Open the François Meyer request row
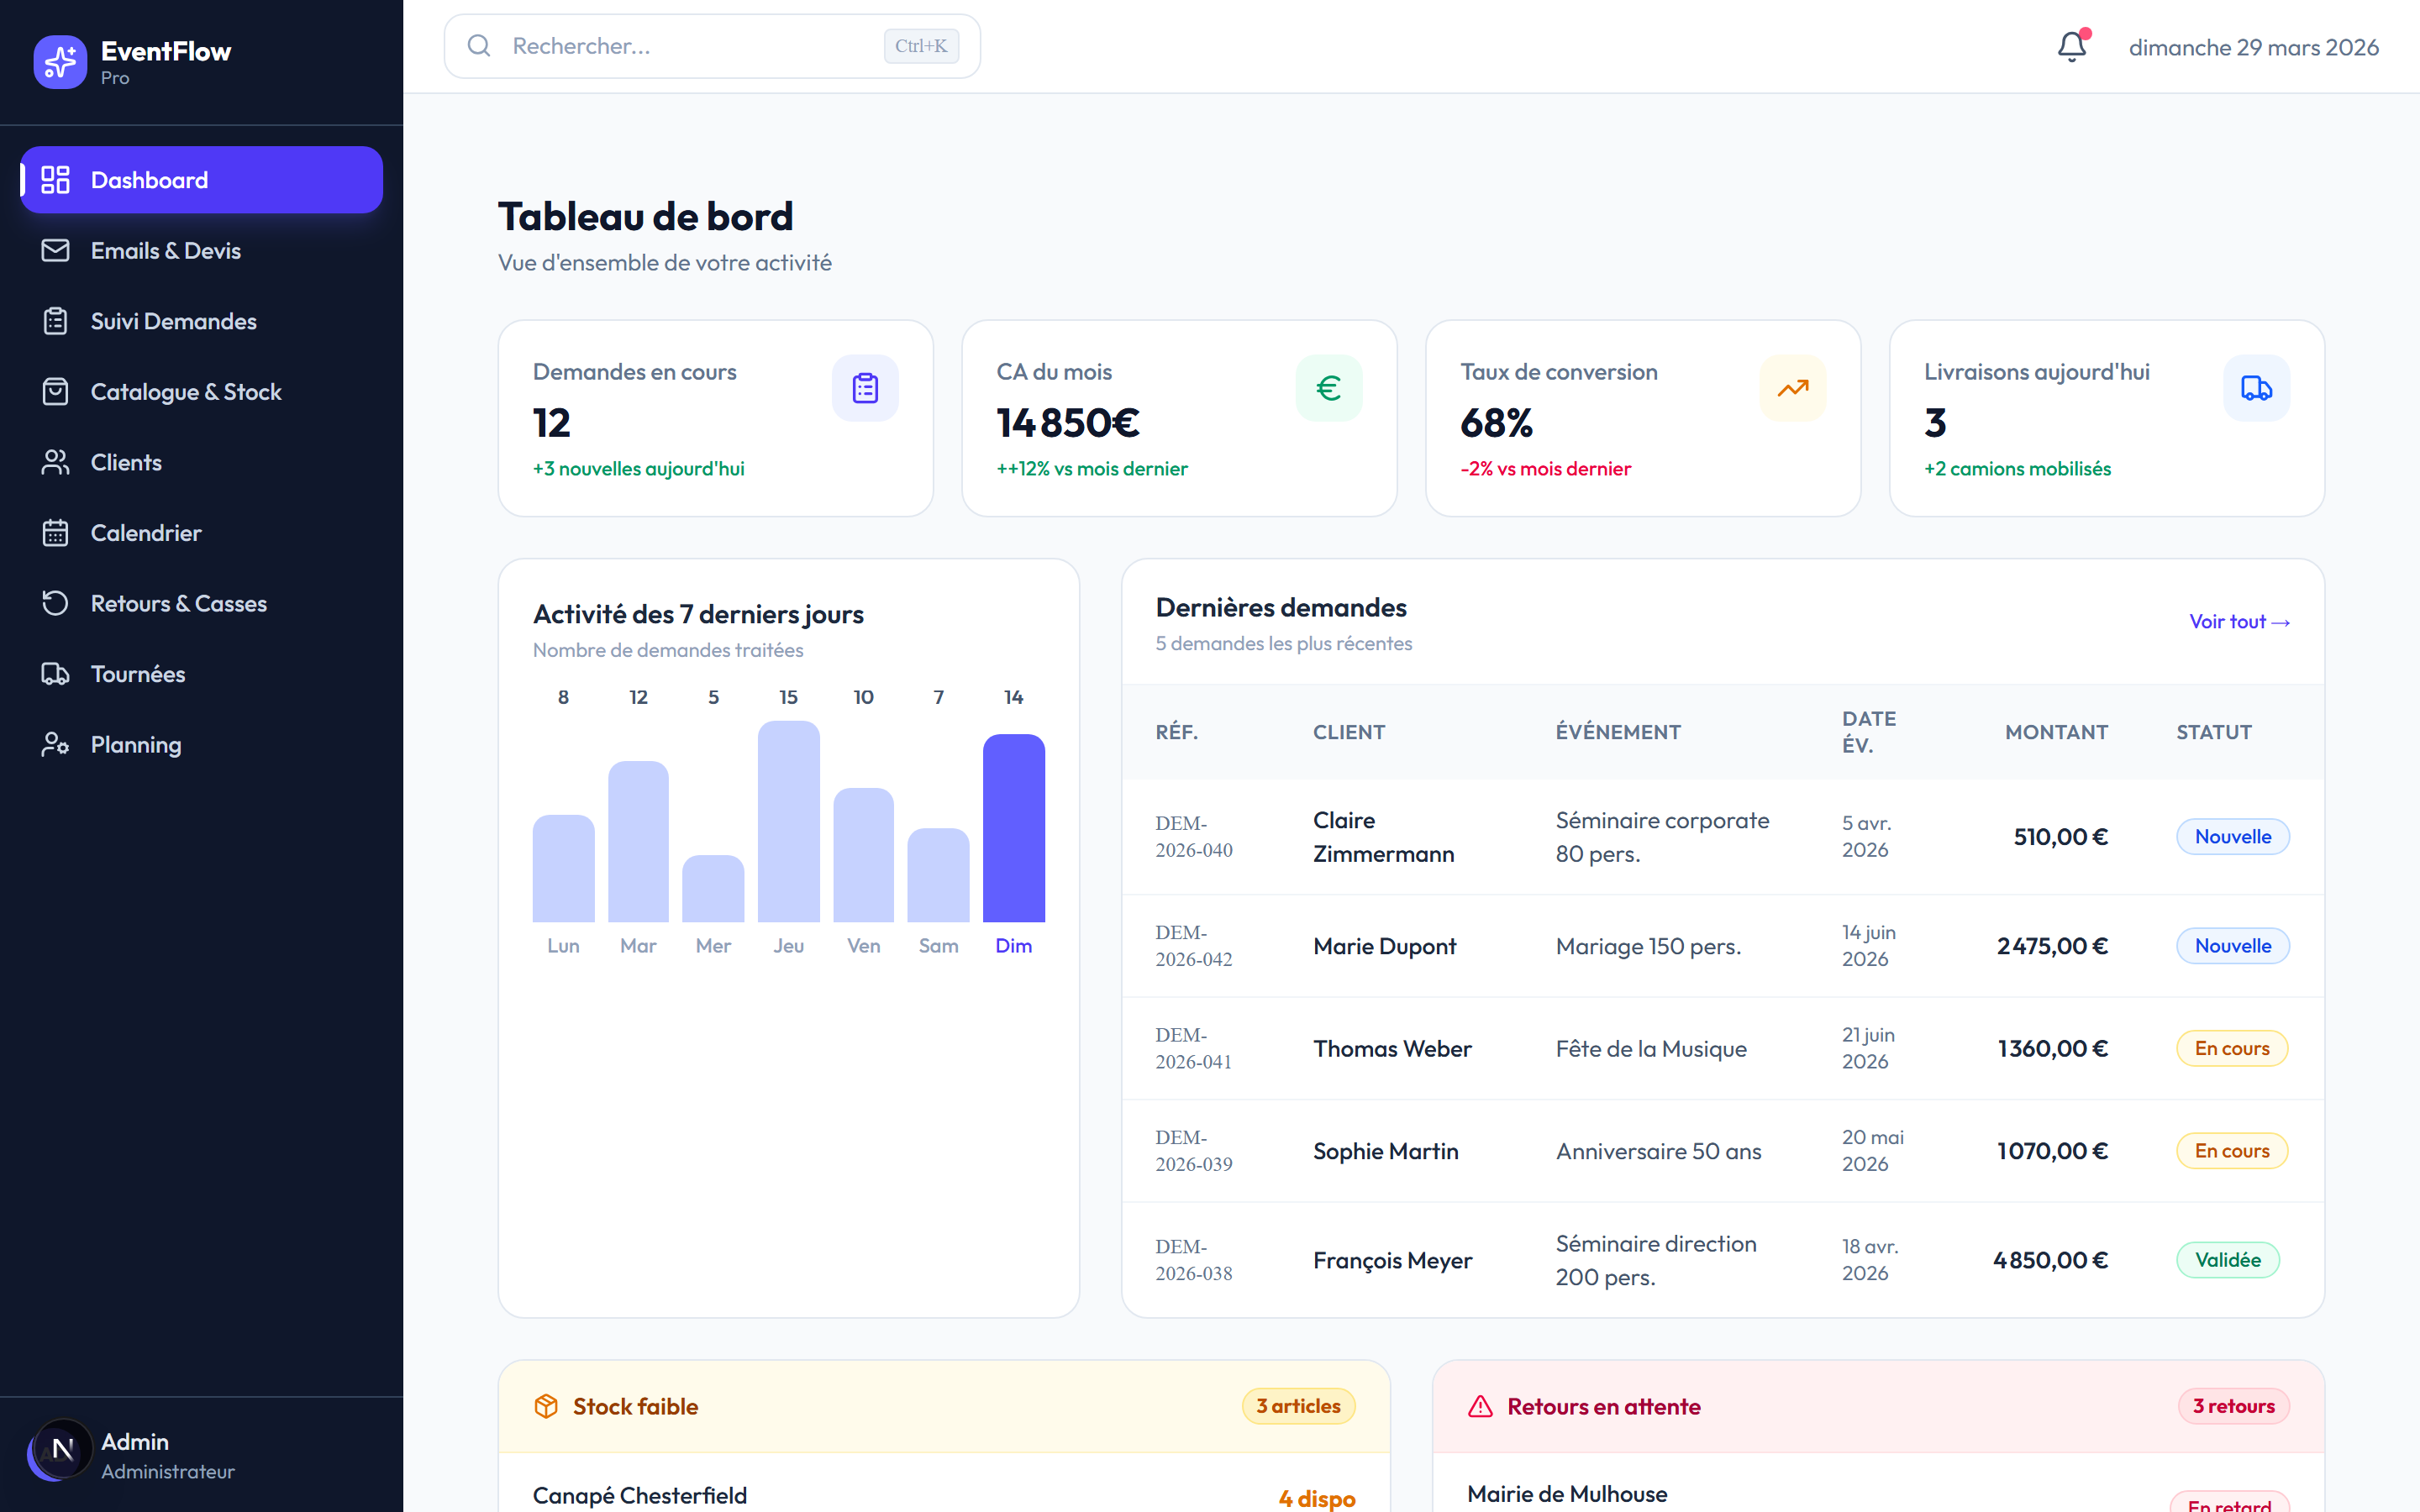Screen dimensions: 2420x1512 point(1722,1260)
